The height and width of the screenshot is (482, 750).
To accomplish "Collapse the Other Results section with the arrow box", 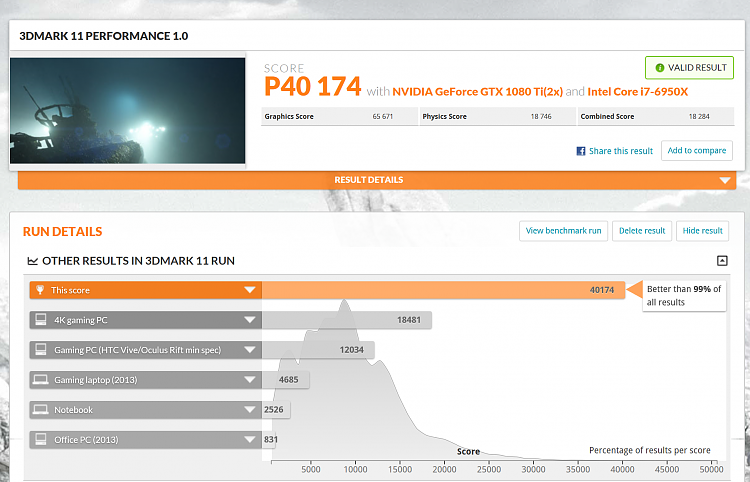I will 722,261.
